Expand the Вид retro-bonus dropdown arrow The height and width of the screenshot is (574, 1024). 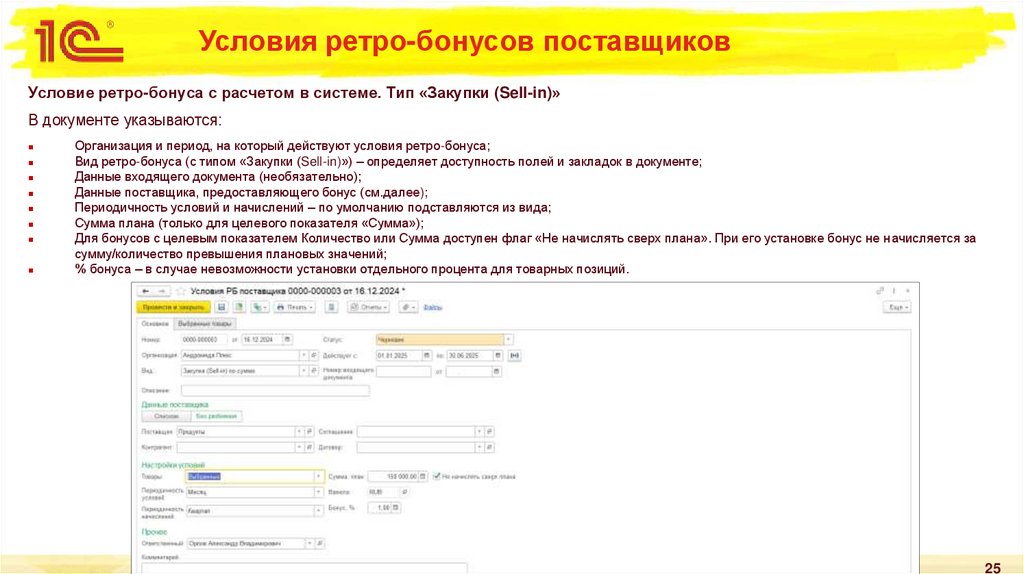point(304,371)
